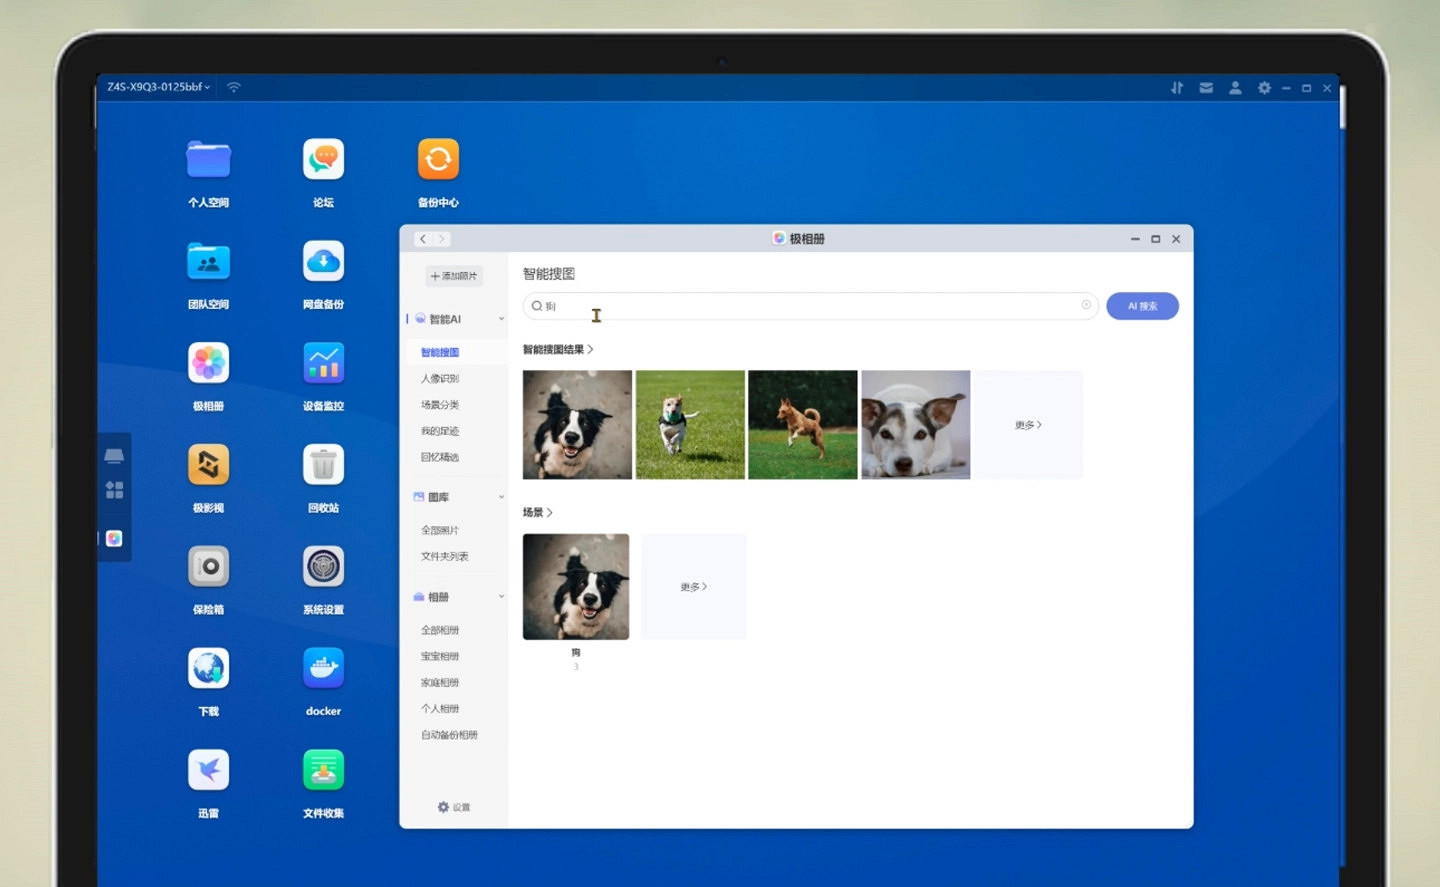
Task: Open the 保险箱 safe box icon
Action: point(208,567)
